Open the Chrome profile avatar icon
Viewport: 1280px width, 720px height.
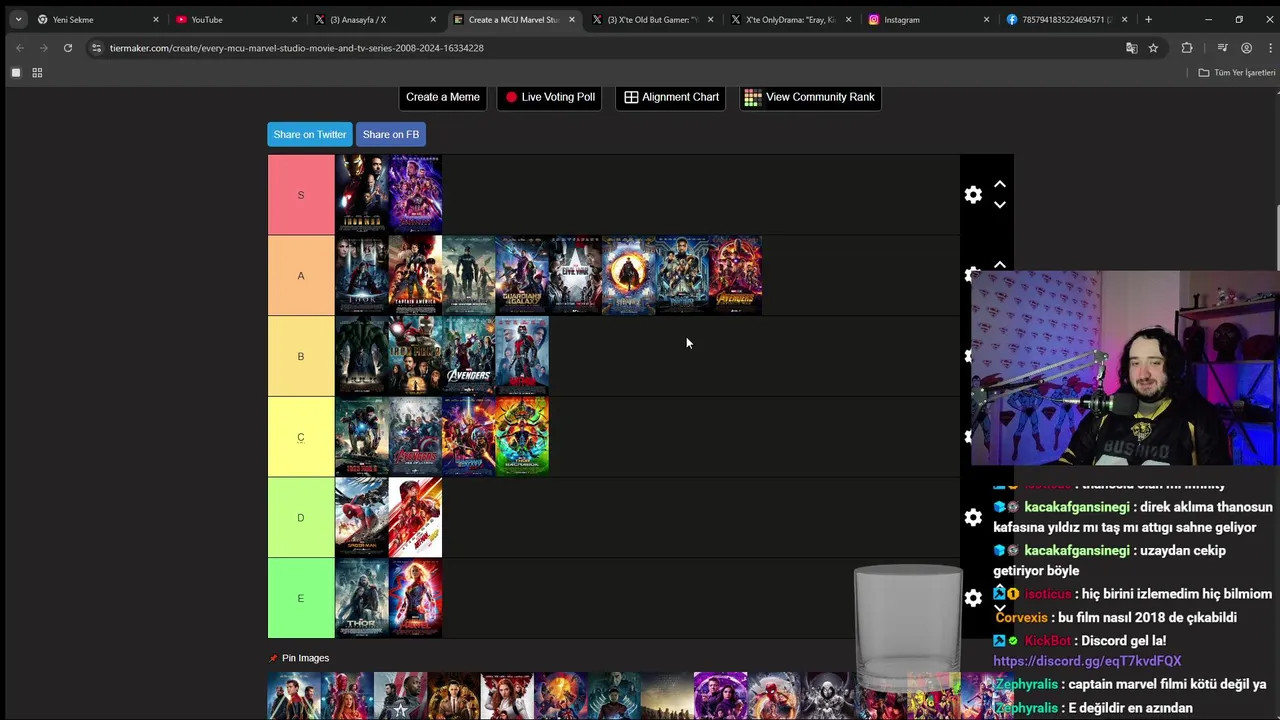(1246, 48)
